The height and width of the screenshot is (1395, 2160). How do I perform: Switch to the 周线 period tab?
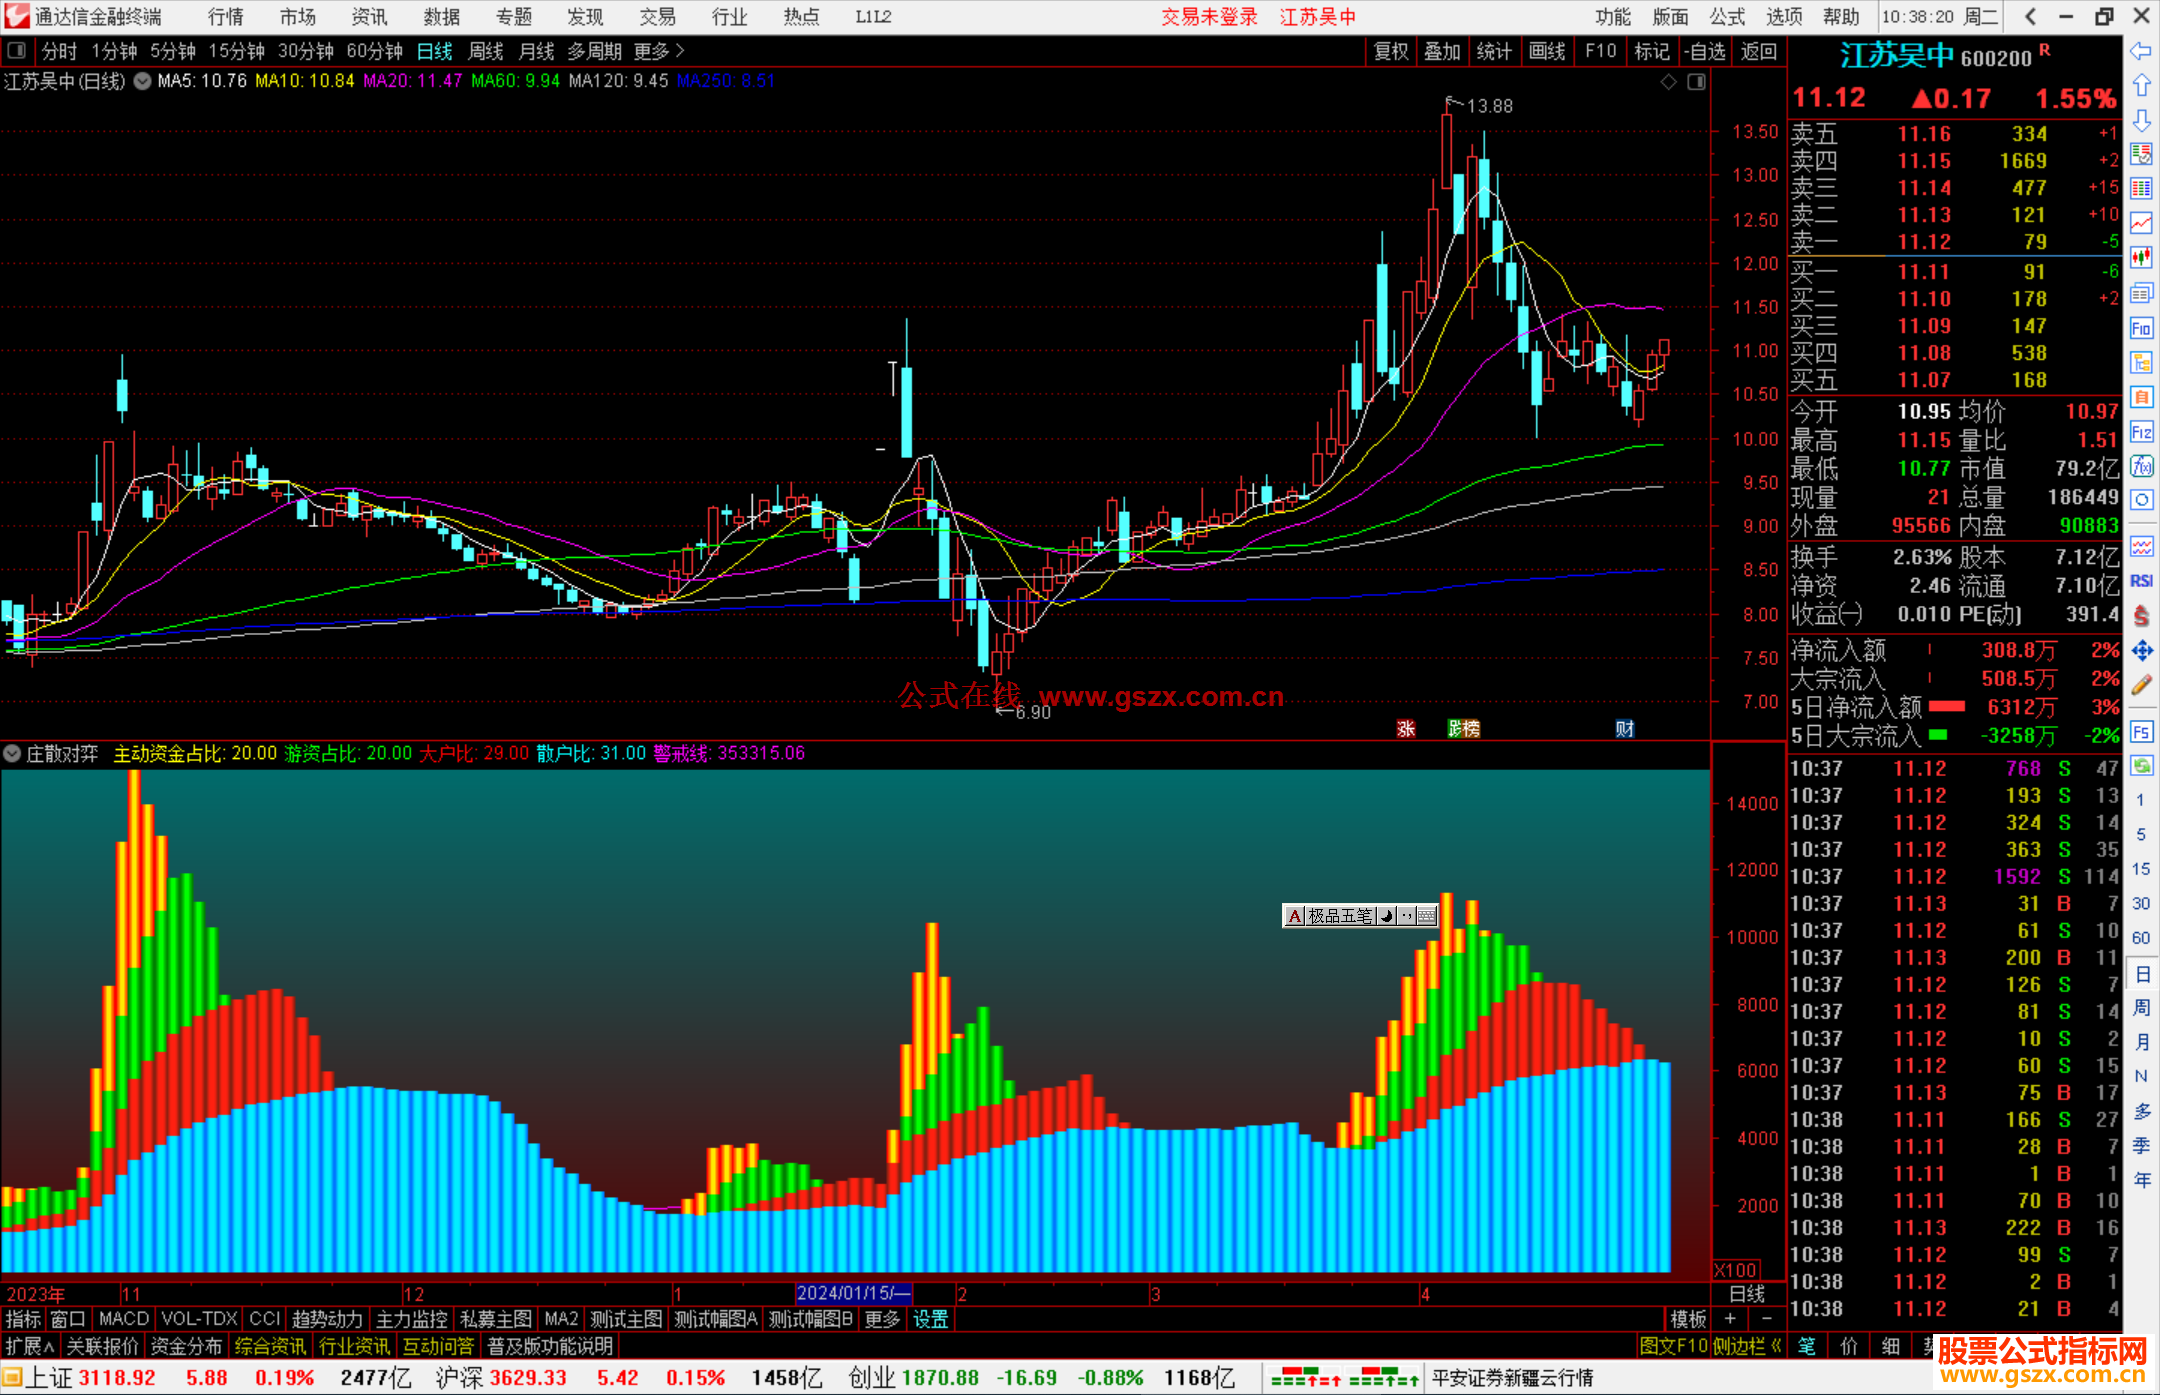point(486,50)
